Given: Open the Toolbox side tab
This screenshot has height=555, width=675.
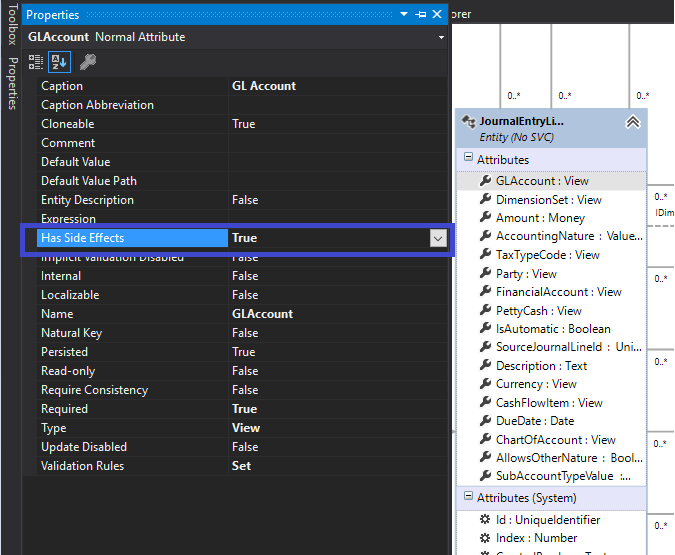Looking at the screenshot, I should [x=12, y=24].
